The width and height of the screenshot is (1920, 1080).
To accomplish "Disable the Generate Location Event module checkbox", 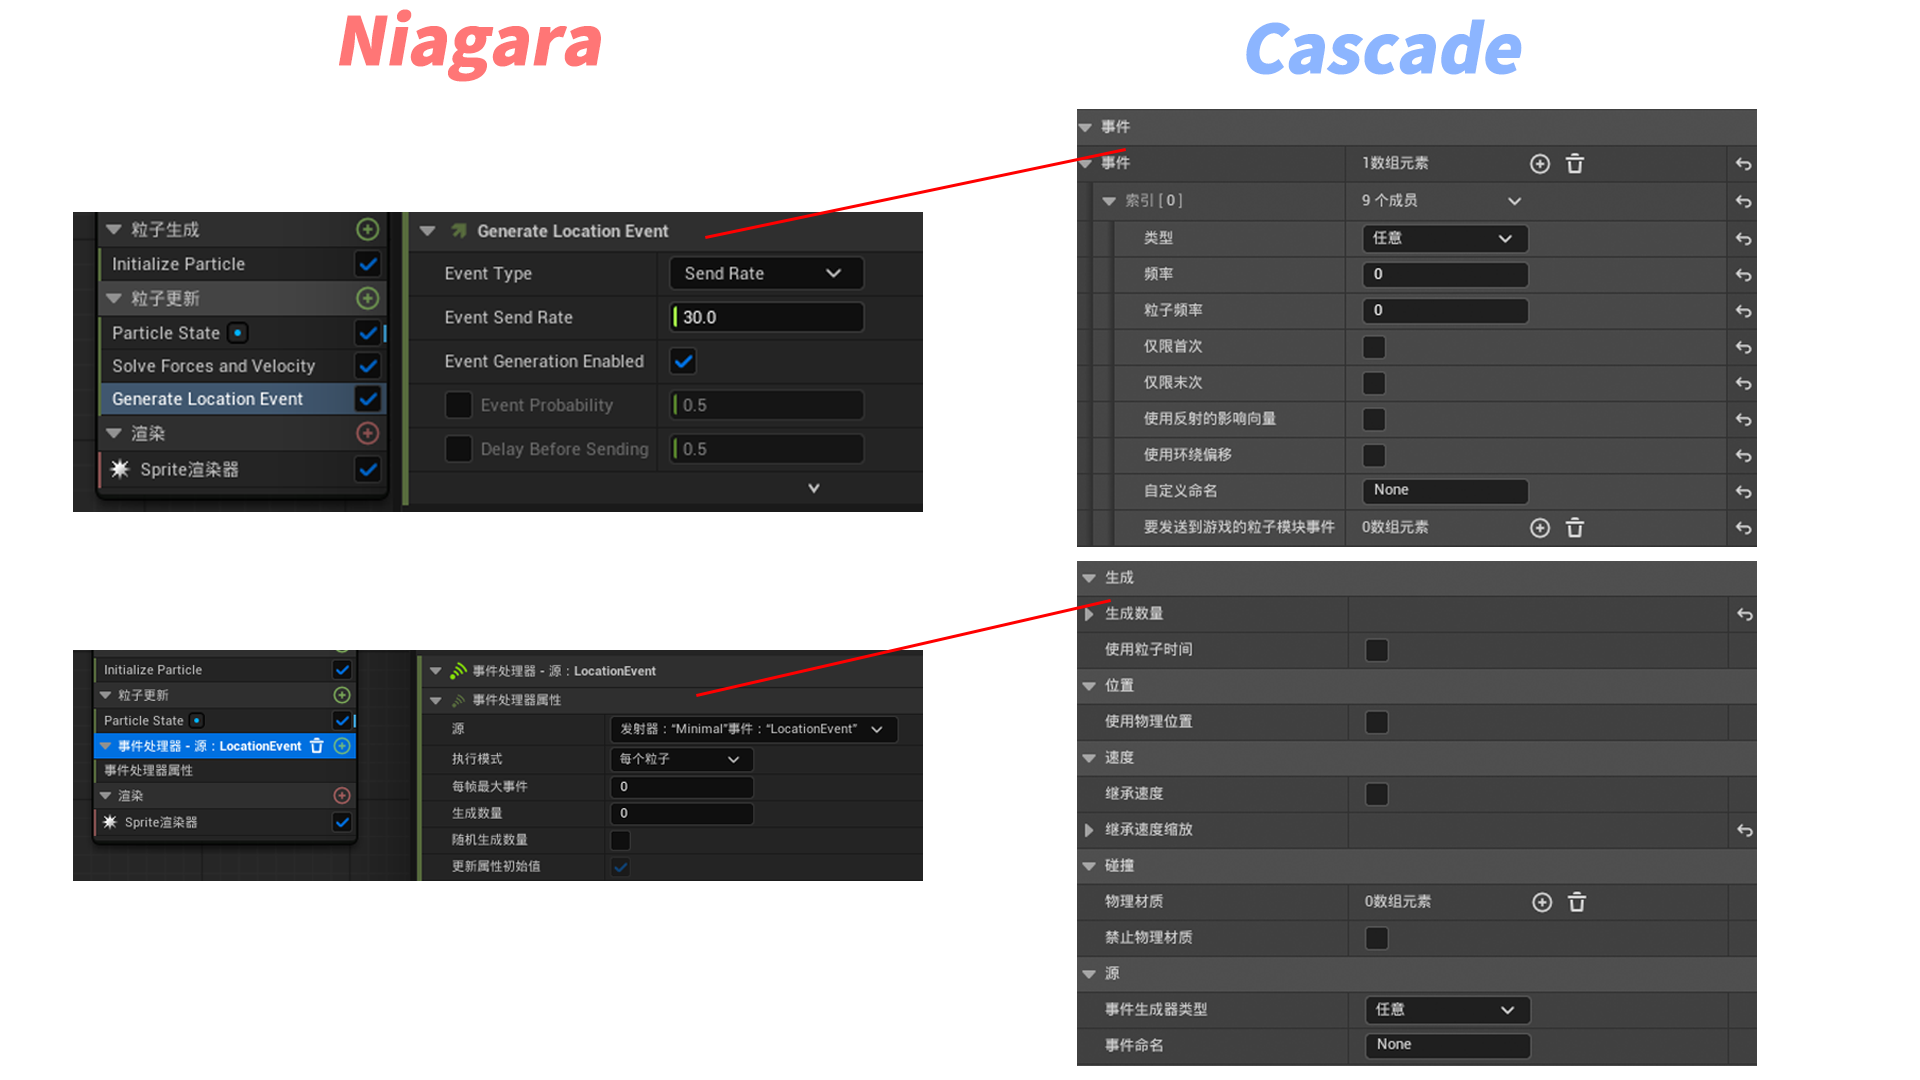I will pos(368,399).
